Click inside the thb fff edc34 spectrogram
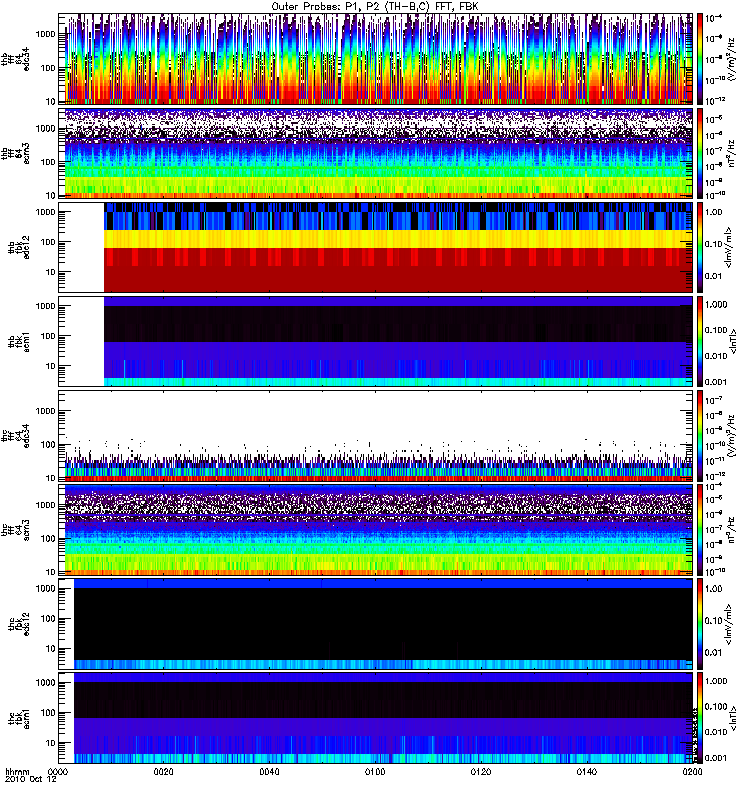The height and width of the screenshot is (800, 750). (375, 59)
